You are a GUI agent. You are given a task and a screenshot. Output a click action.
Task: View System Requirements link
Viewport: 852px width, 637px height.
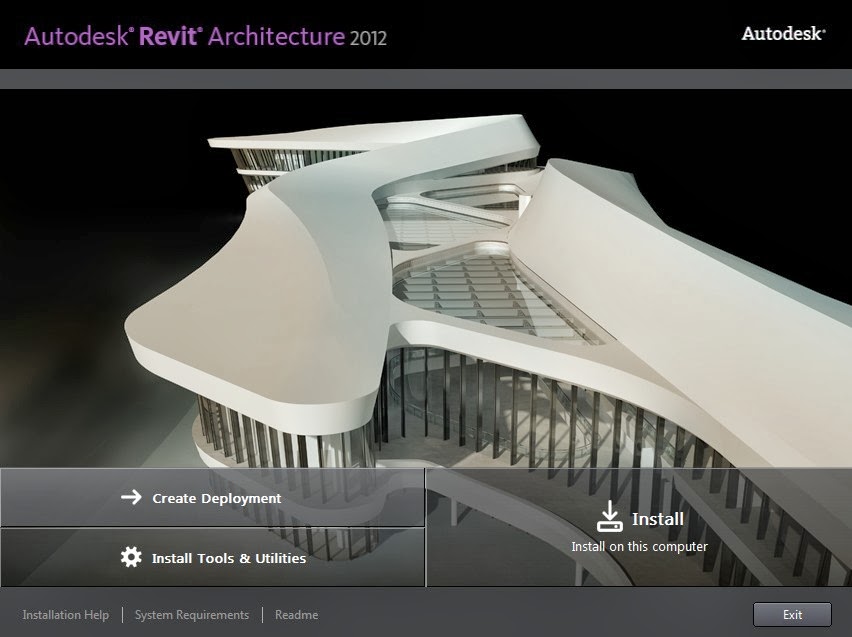click(x=192, y=615)
